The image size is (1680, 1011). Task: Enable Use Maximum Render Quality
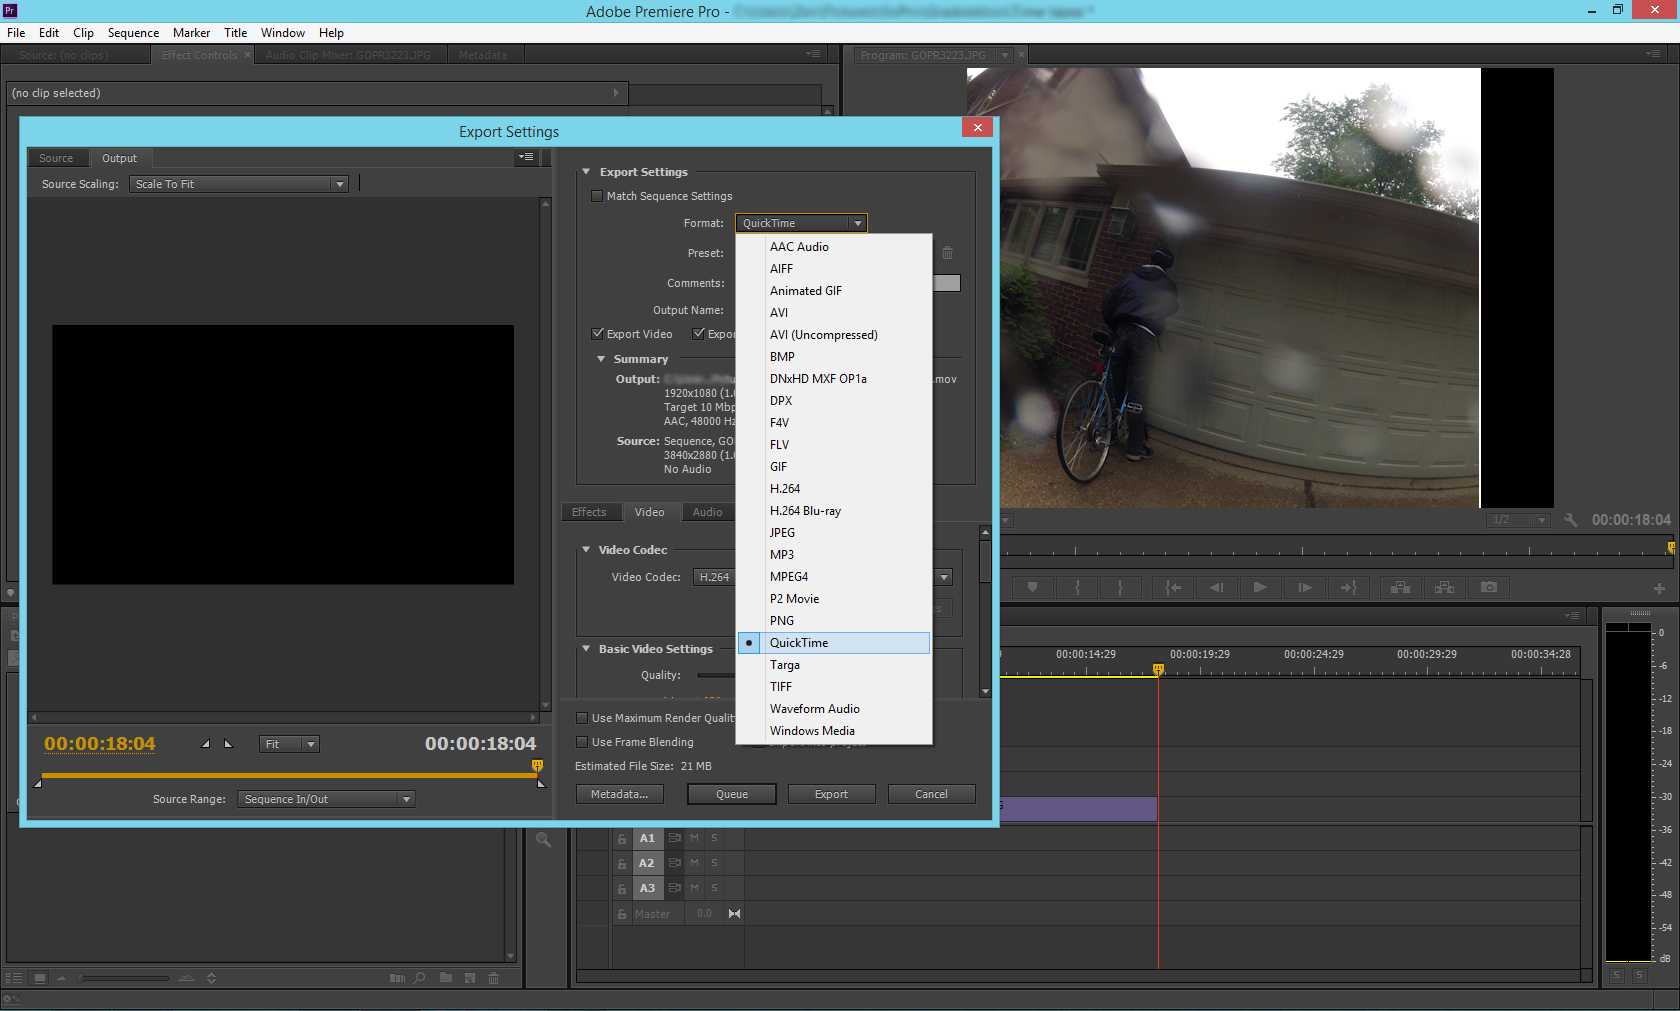pyautogui.click(x=582, y=718)
